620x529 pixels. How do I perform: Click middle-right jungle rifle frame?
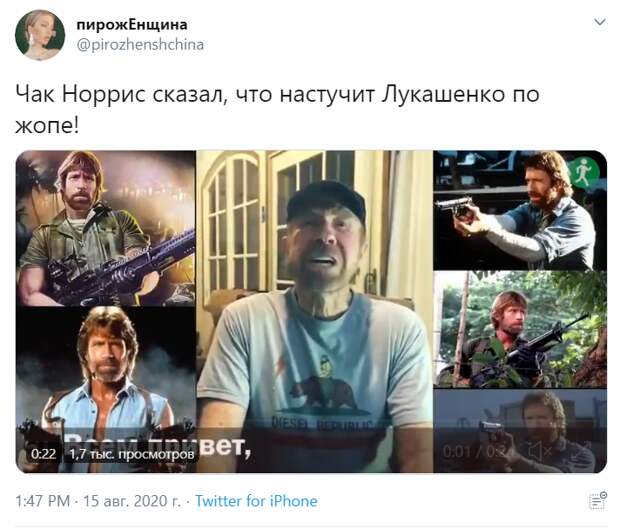(x=520, y=329)
